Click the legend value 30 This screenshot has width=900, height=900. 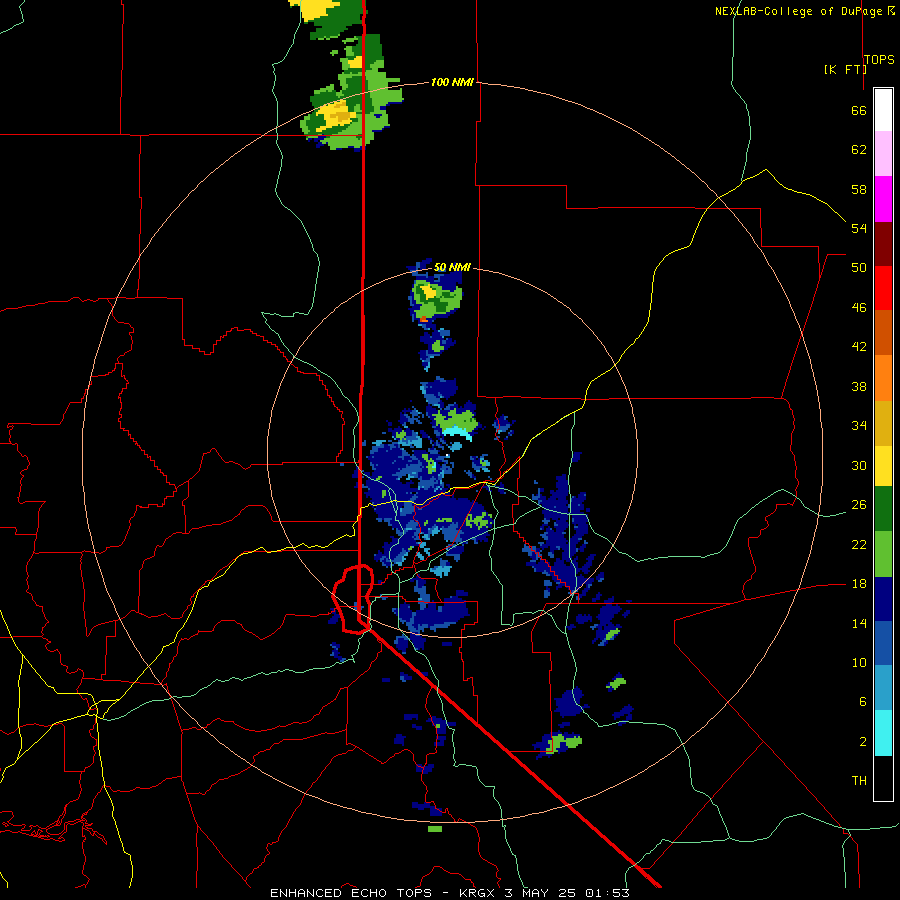pyautogui.click(x=859, y=465)
